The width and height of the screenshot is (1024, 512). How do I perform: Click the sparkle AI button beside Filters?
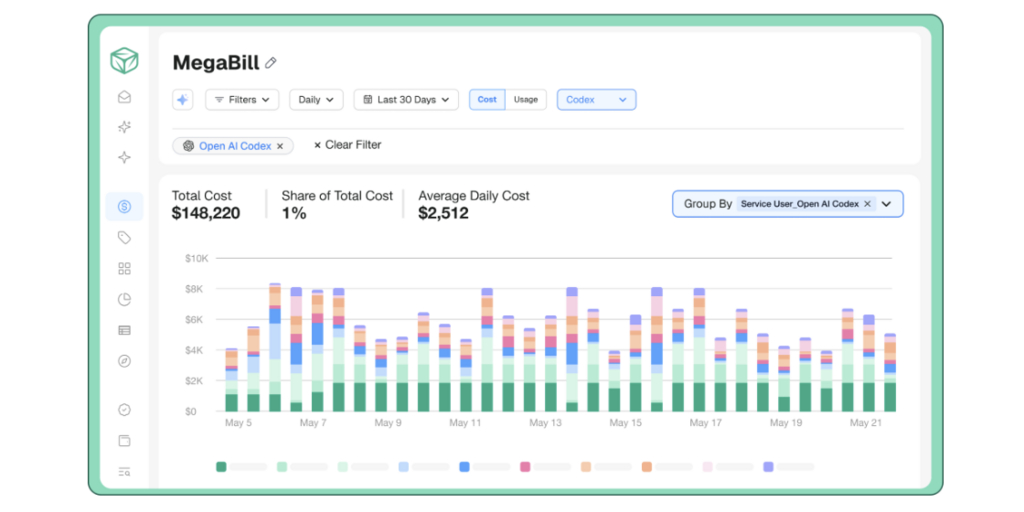click(182, 100)
